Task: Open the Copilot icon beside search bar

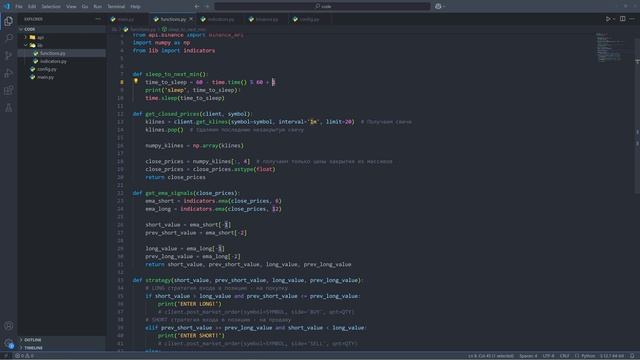Action: click(x=438, y=6)
